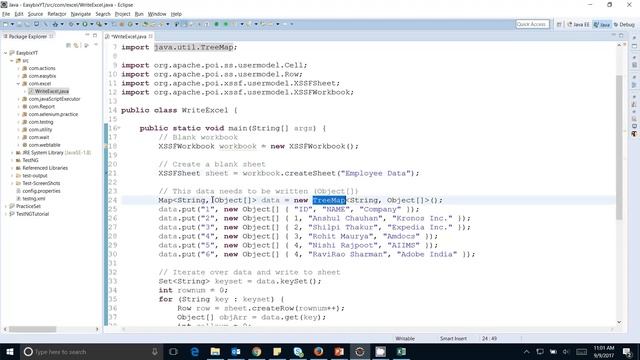Open the Navigate menu
This screenshot has width=640, height=360.
tap(81, 14)
